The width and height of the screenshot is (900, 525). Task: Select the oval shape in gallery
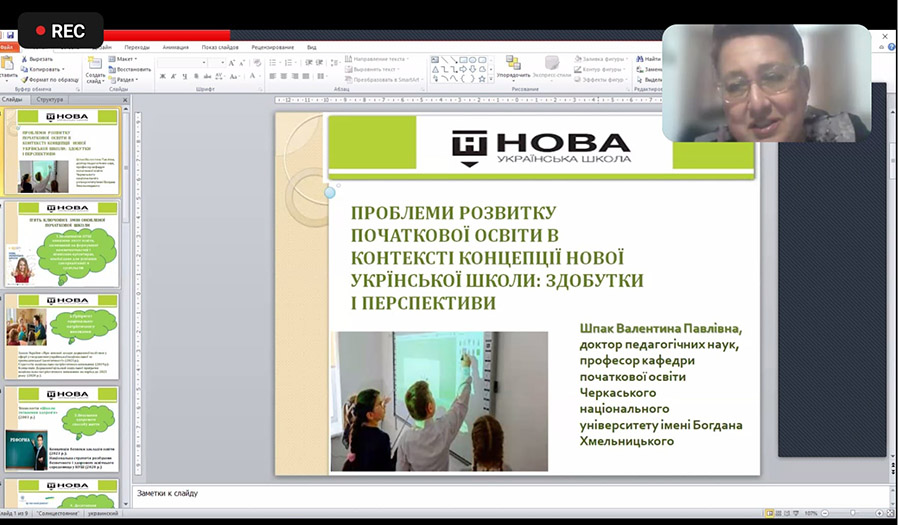pos(472,60)
